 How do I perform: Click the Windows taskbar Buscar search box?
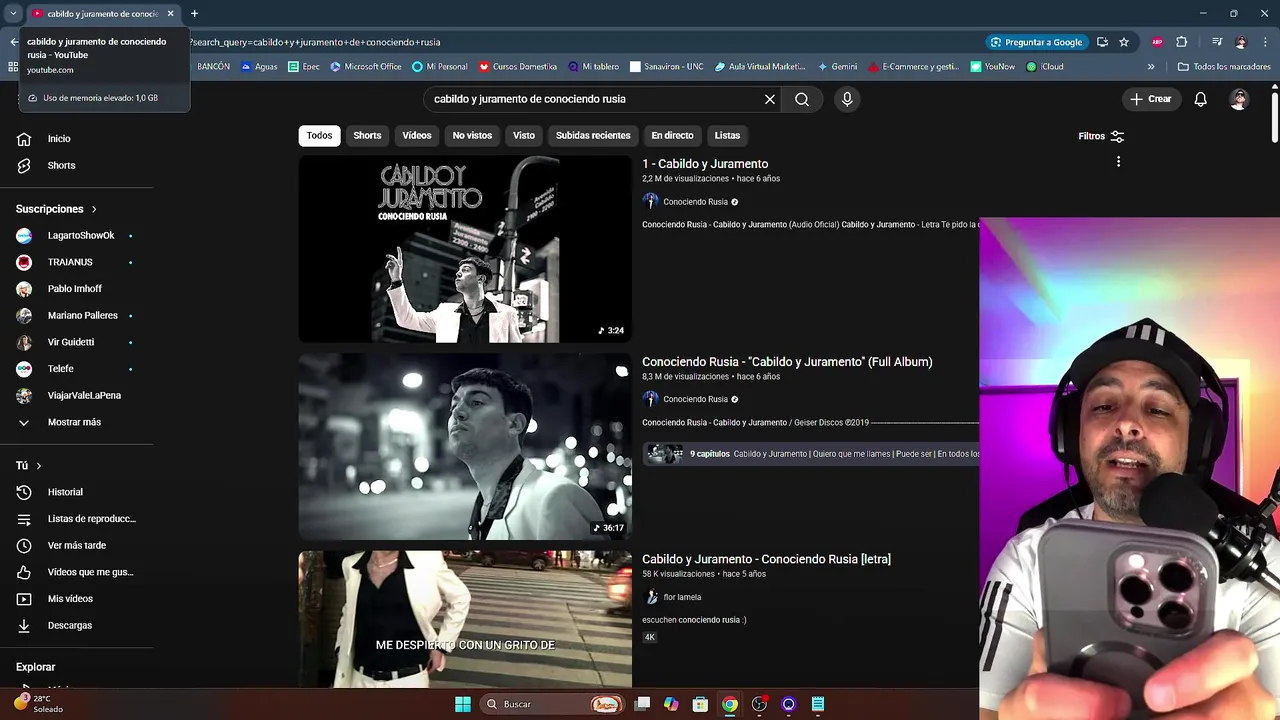click(x=552, y=704)
